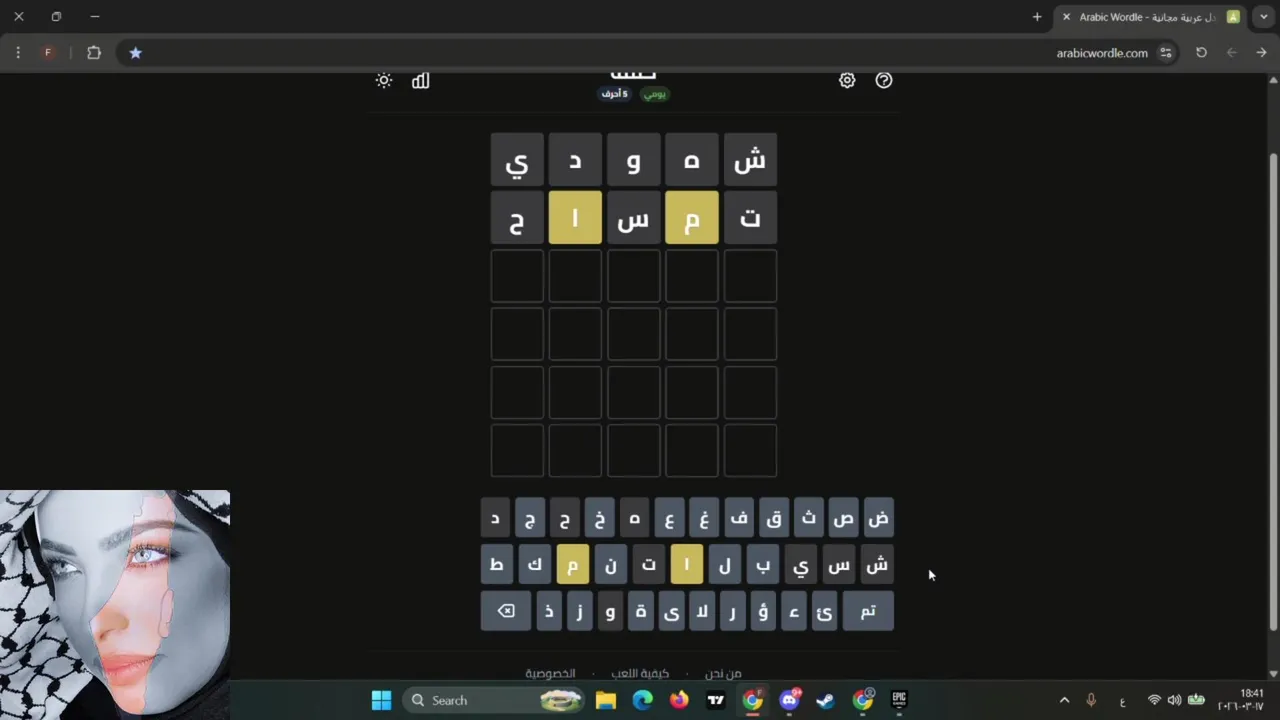Open Epic Games Launcher from the taskbar
This screenshot has height=720, width=1280.
coord(899,700)
